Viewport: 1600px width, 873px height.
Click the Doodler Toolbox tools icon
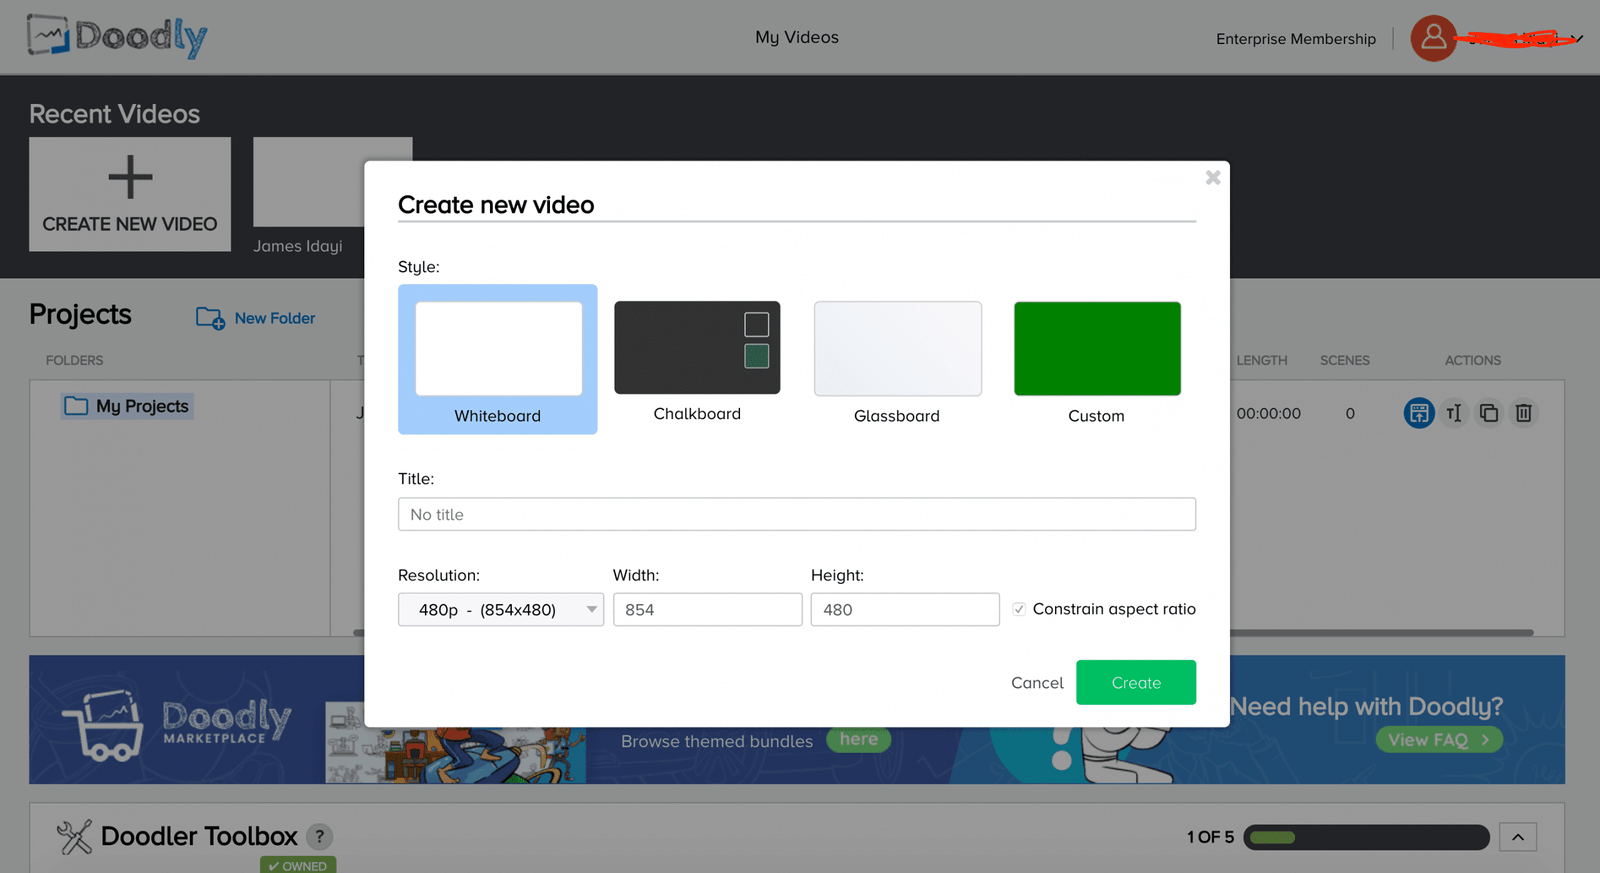(x=74, y=837)
